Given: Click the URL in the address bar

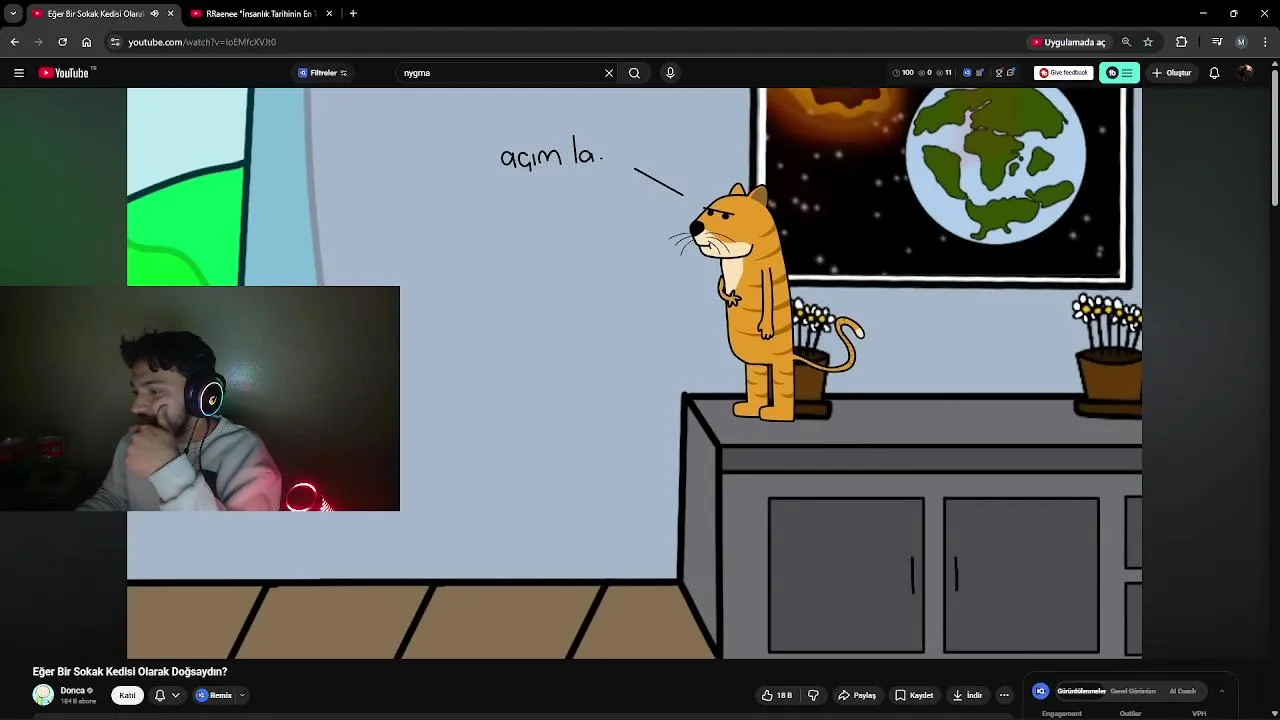Looking at the screenshot, I should click(202, 42).
